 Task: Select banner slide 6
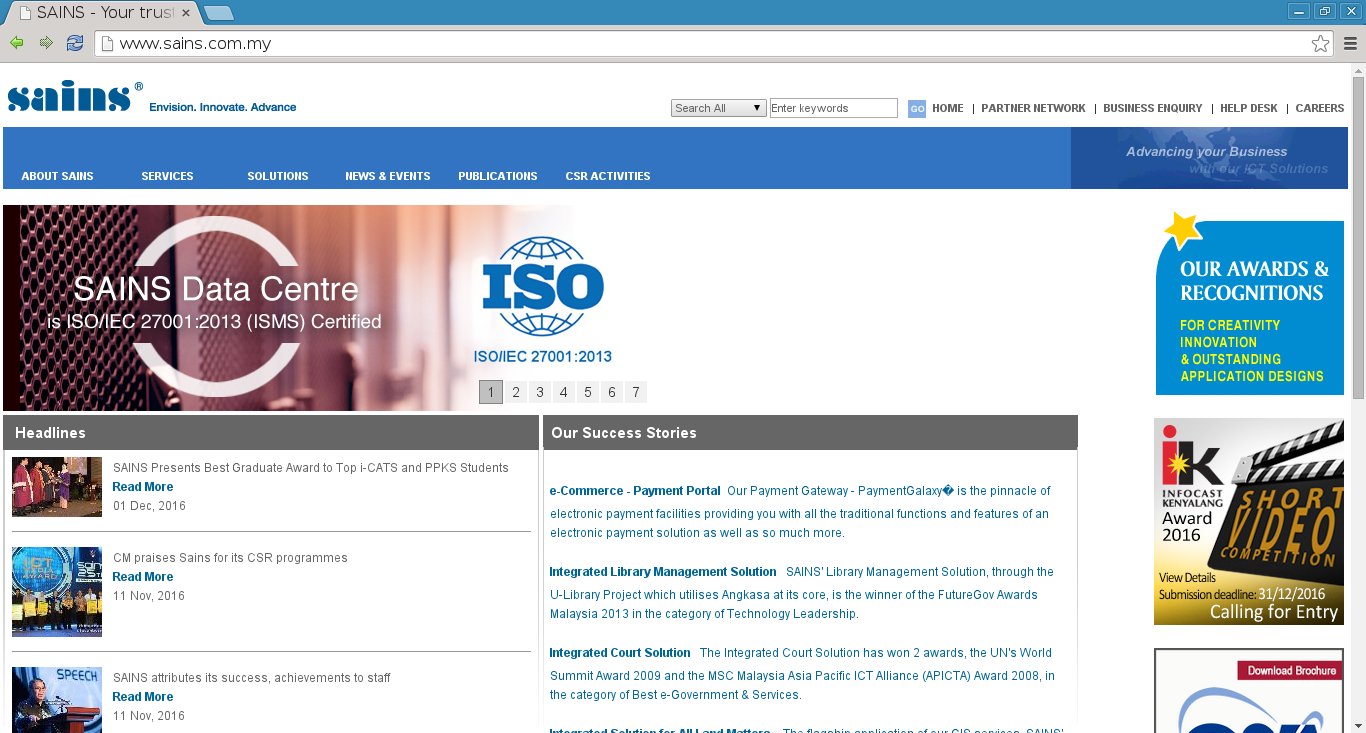coord(612,392)
